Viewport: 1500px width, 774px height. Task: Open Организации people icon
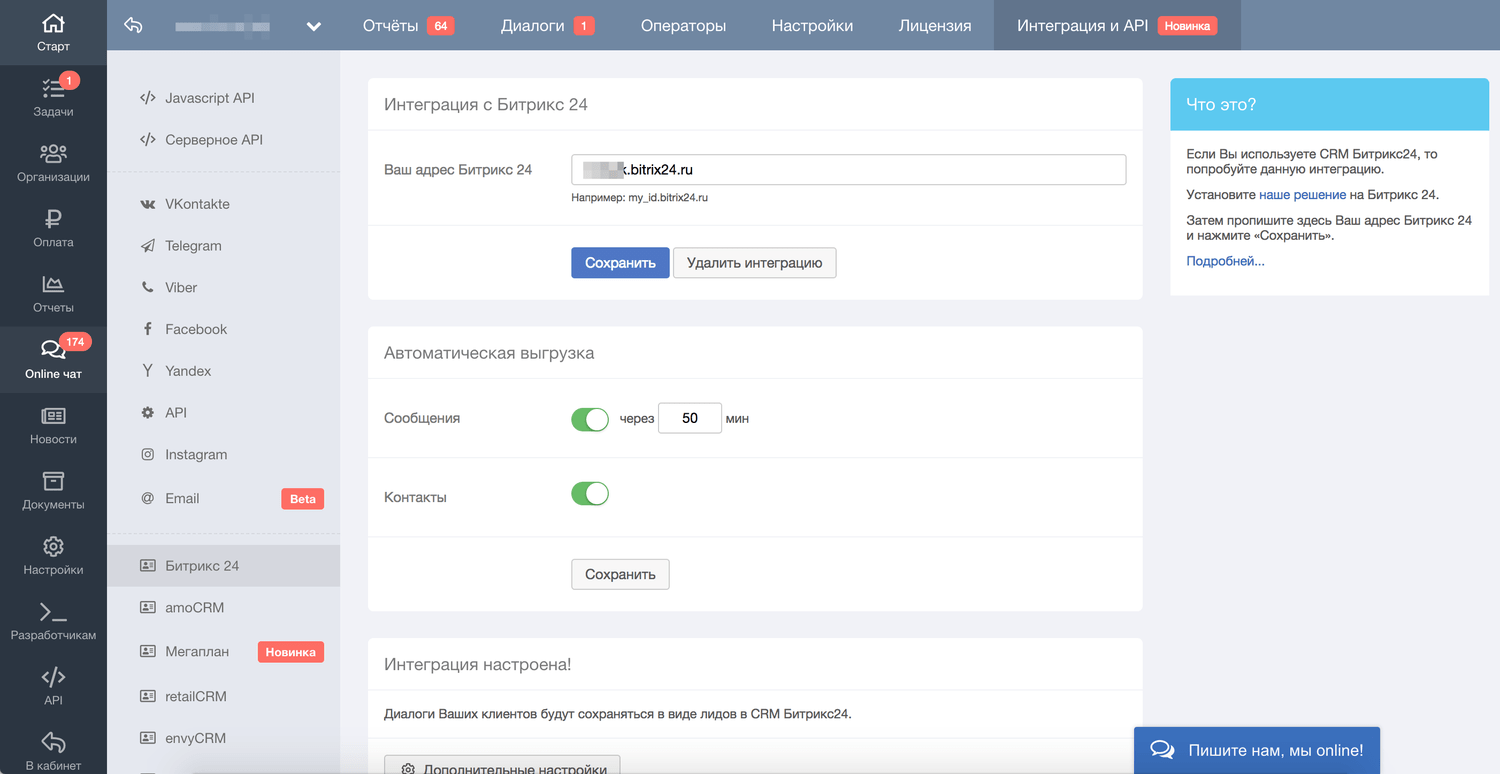click(53, 153)
